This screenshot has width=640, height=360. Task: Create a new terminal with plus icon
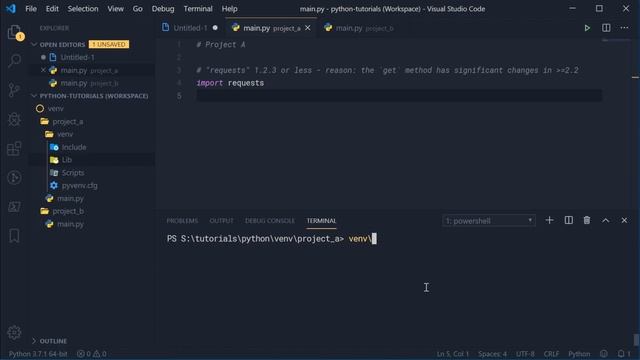(x=549, y=220)
